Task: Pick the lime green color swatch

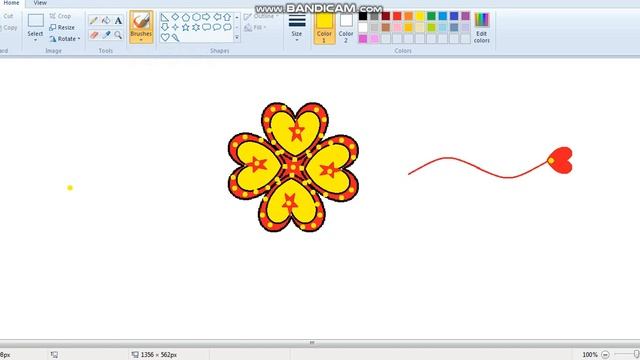Action: coord(431,27)
